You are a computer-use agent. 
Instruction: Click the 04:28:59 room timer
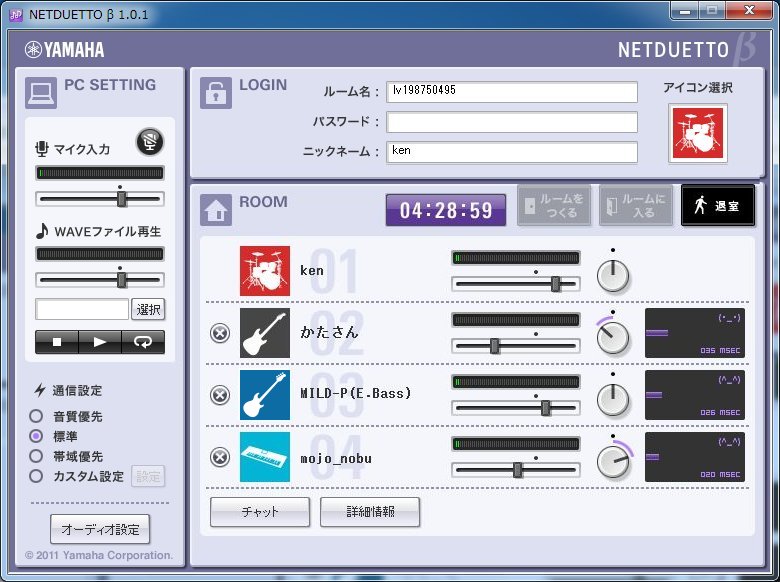coord(446,210)
